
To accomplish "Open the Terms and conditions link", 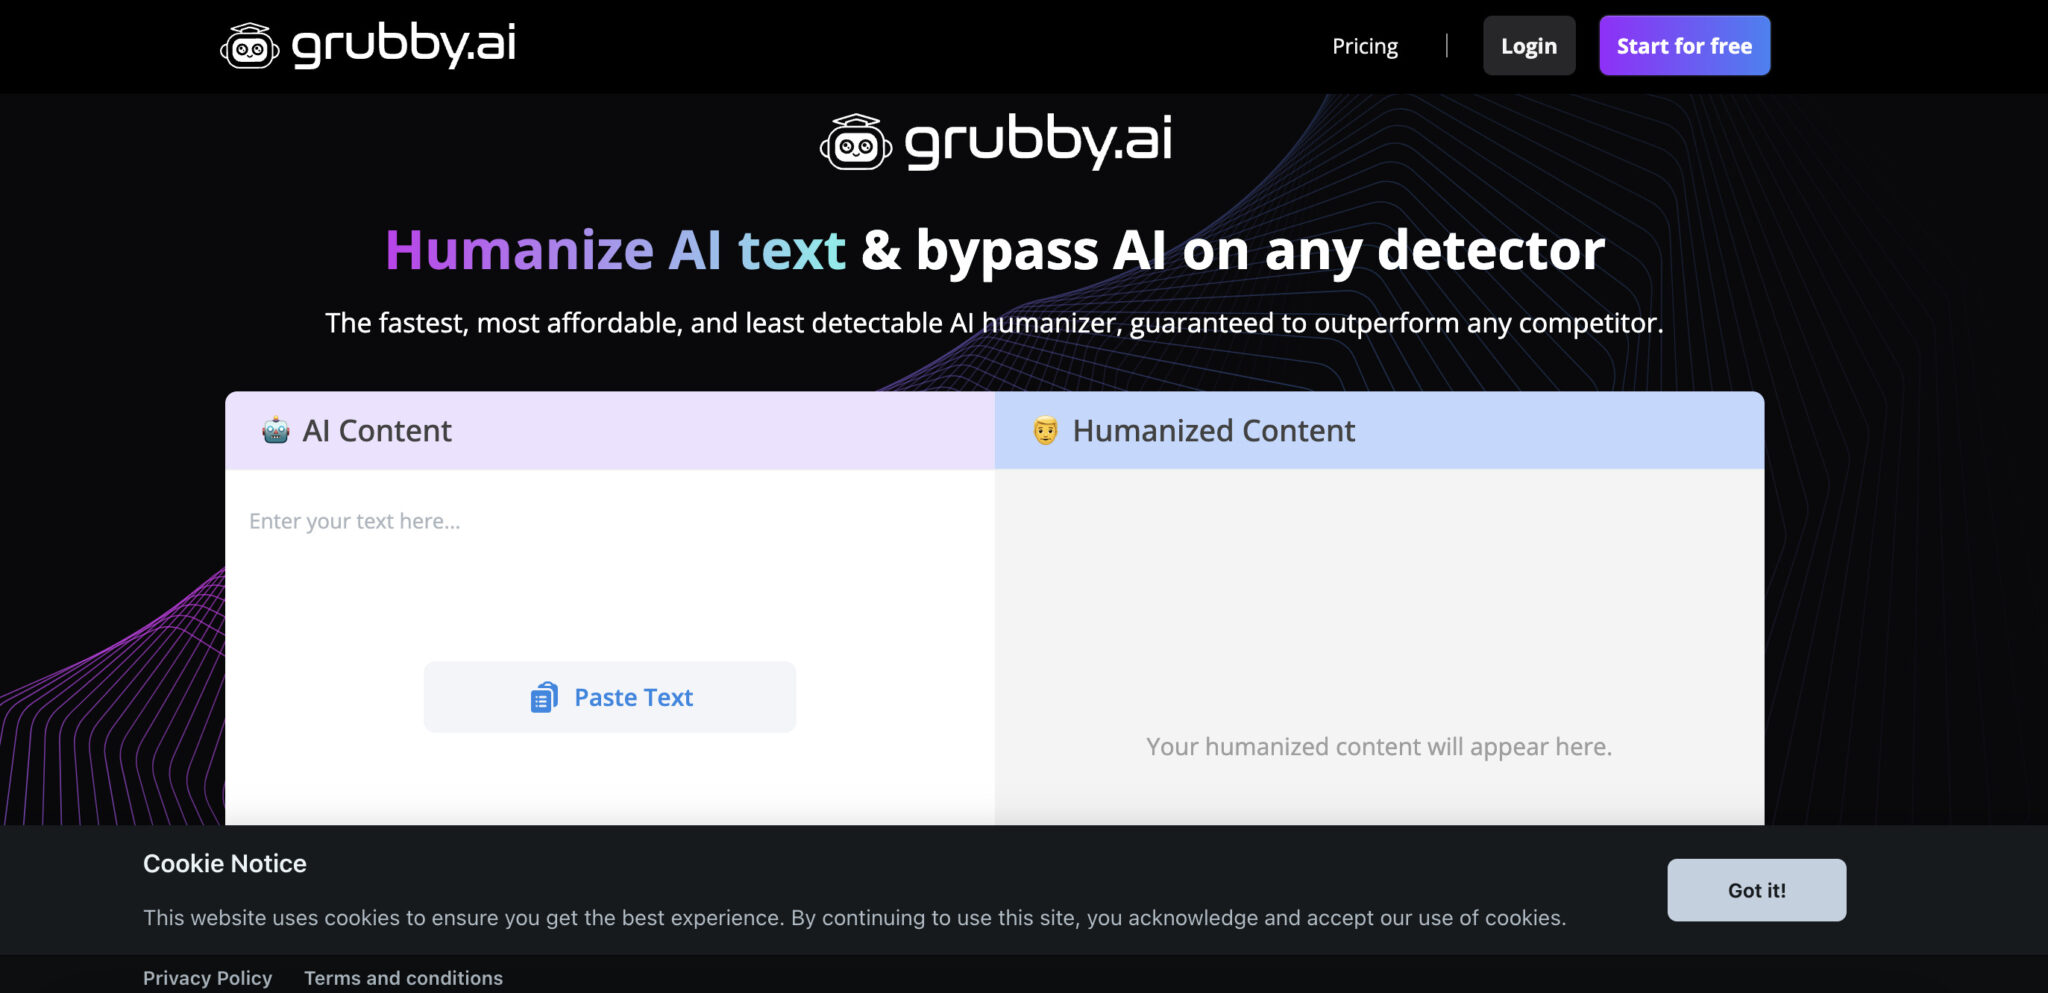I will [x=403, y=978].
